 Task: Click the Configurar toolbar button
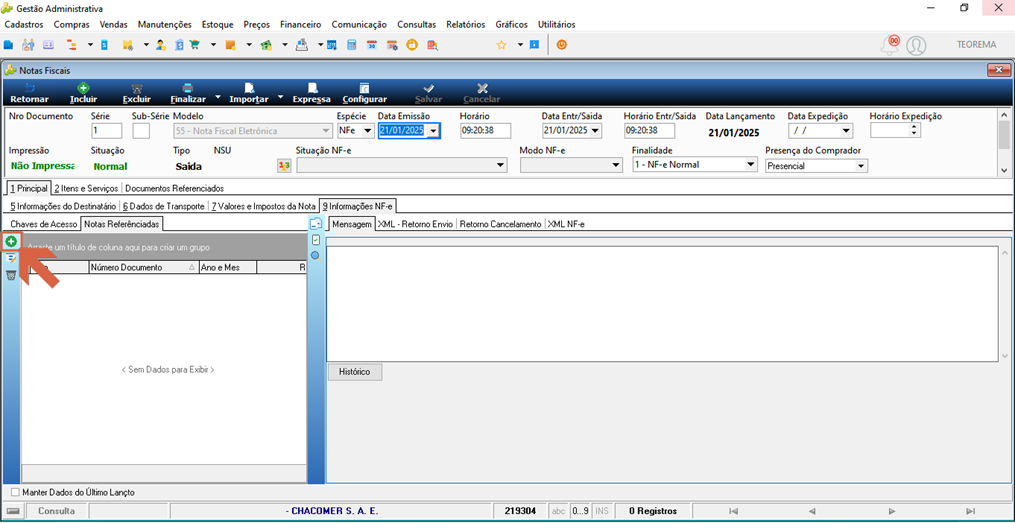click(x=364, y=93)
